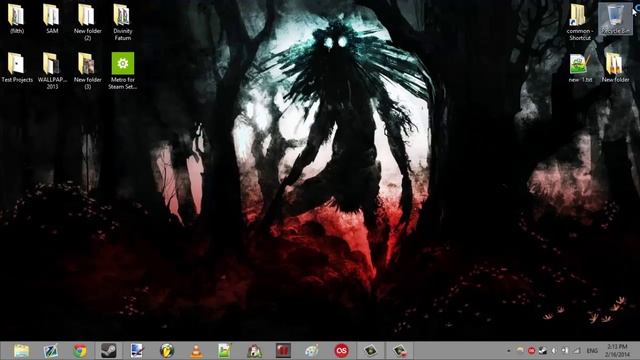Screen dimensions: 640x360
Task: Click the first tray icon after the arrow
Action: (520, 351)
